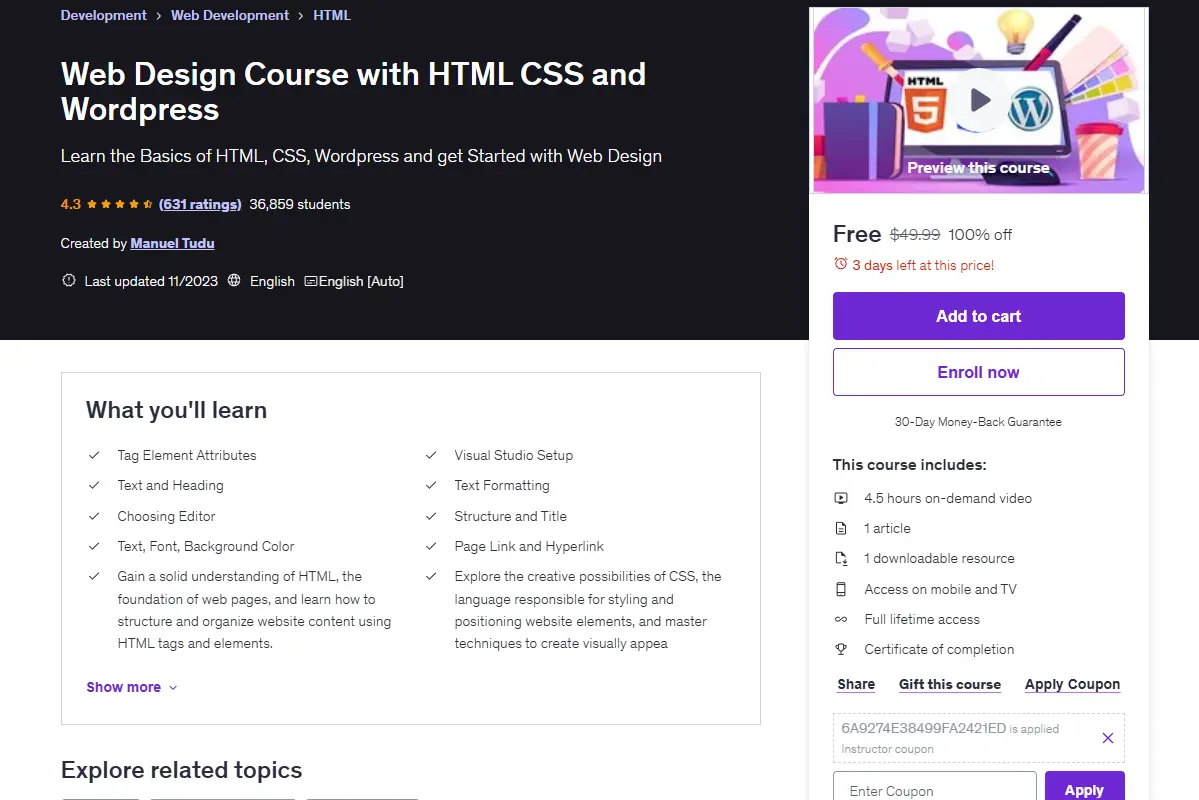Click the checkmark beside Tag Element Attributes
Image resolution: width=1199 pixels, height=800 pixels.
coord(94,455)
